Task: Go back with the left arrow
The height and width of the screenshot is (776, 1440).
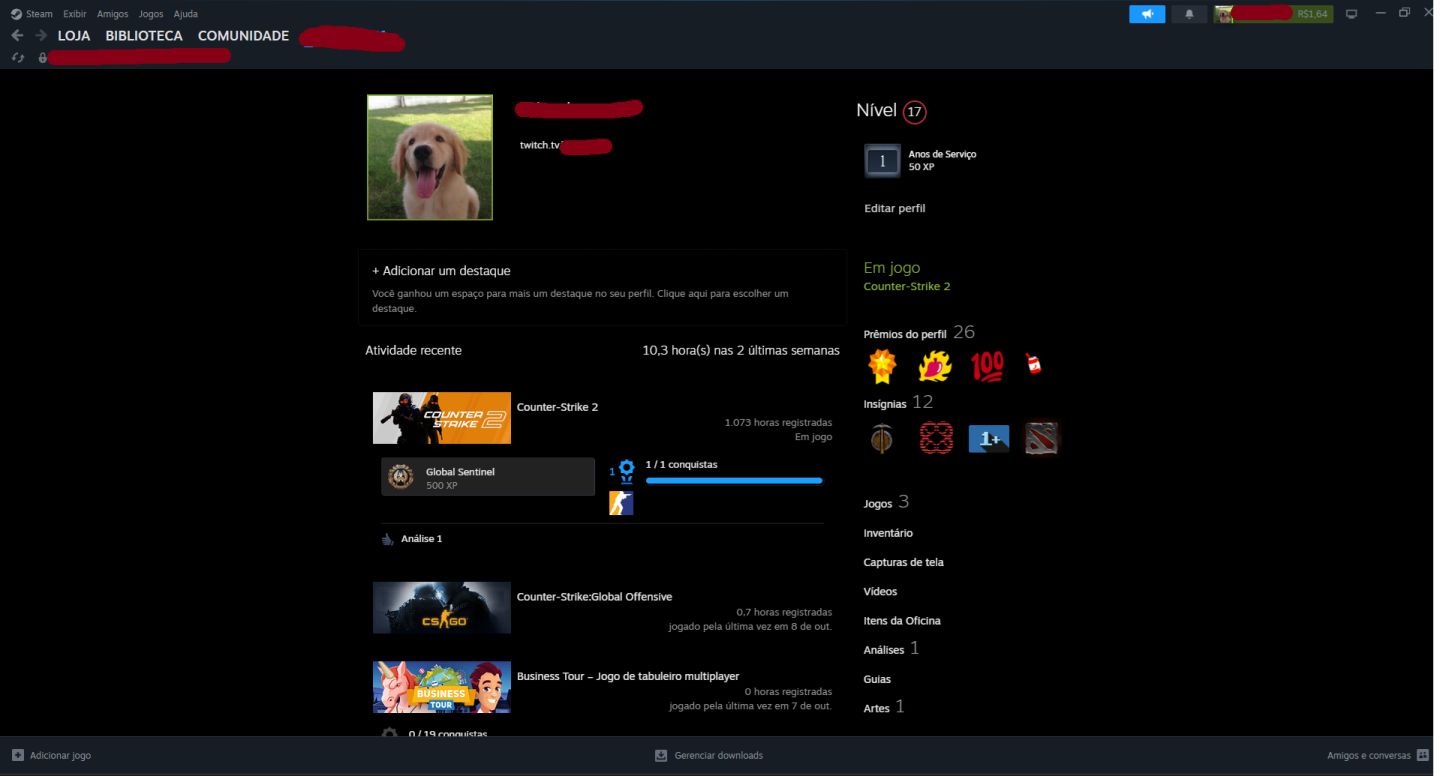Action: click(x=17, y=36)
